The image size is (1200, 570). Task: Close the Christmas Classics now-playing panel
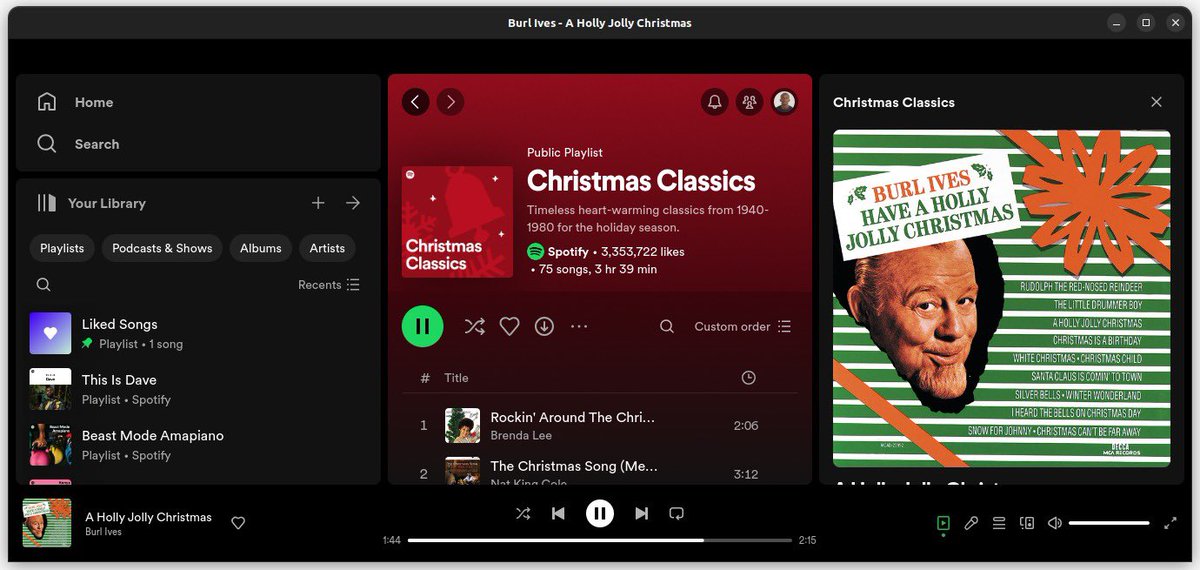click(x=1157, y=102)
